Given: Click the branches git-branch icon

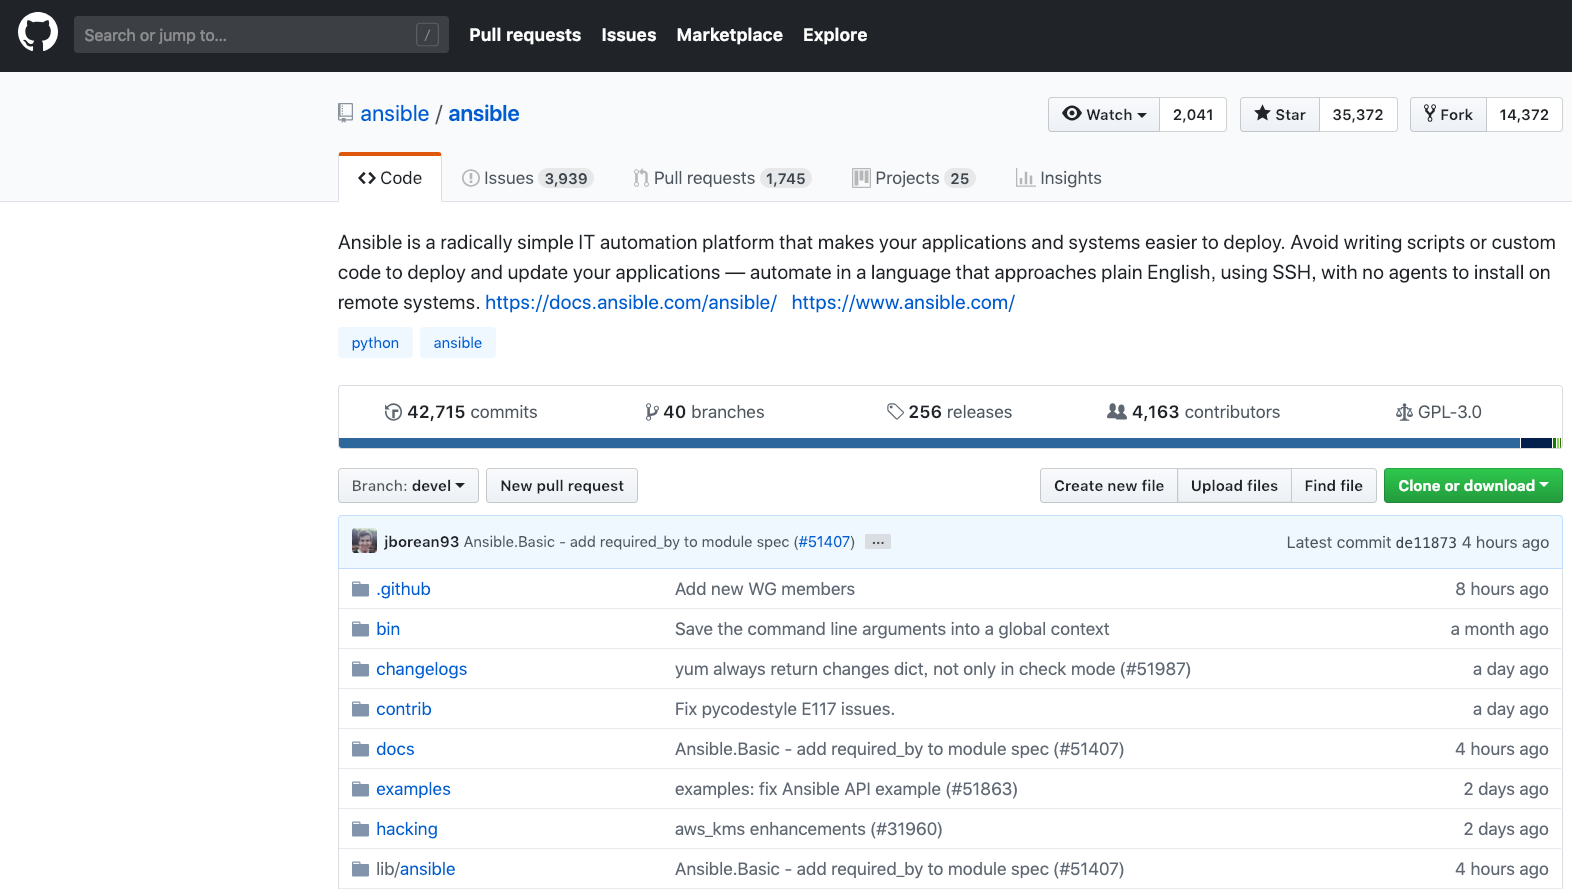Looking at the screenshot, I should (652, 412).
